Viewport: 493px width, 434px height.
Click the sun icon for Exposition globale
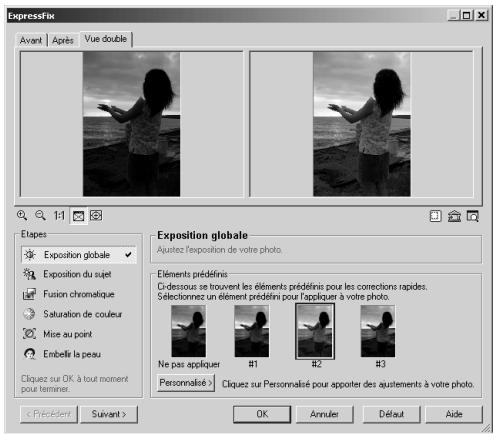click(x=30, y=255)
